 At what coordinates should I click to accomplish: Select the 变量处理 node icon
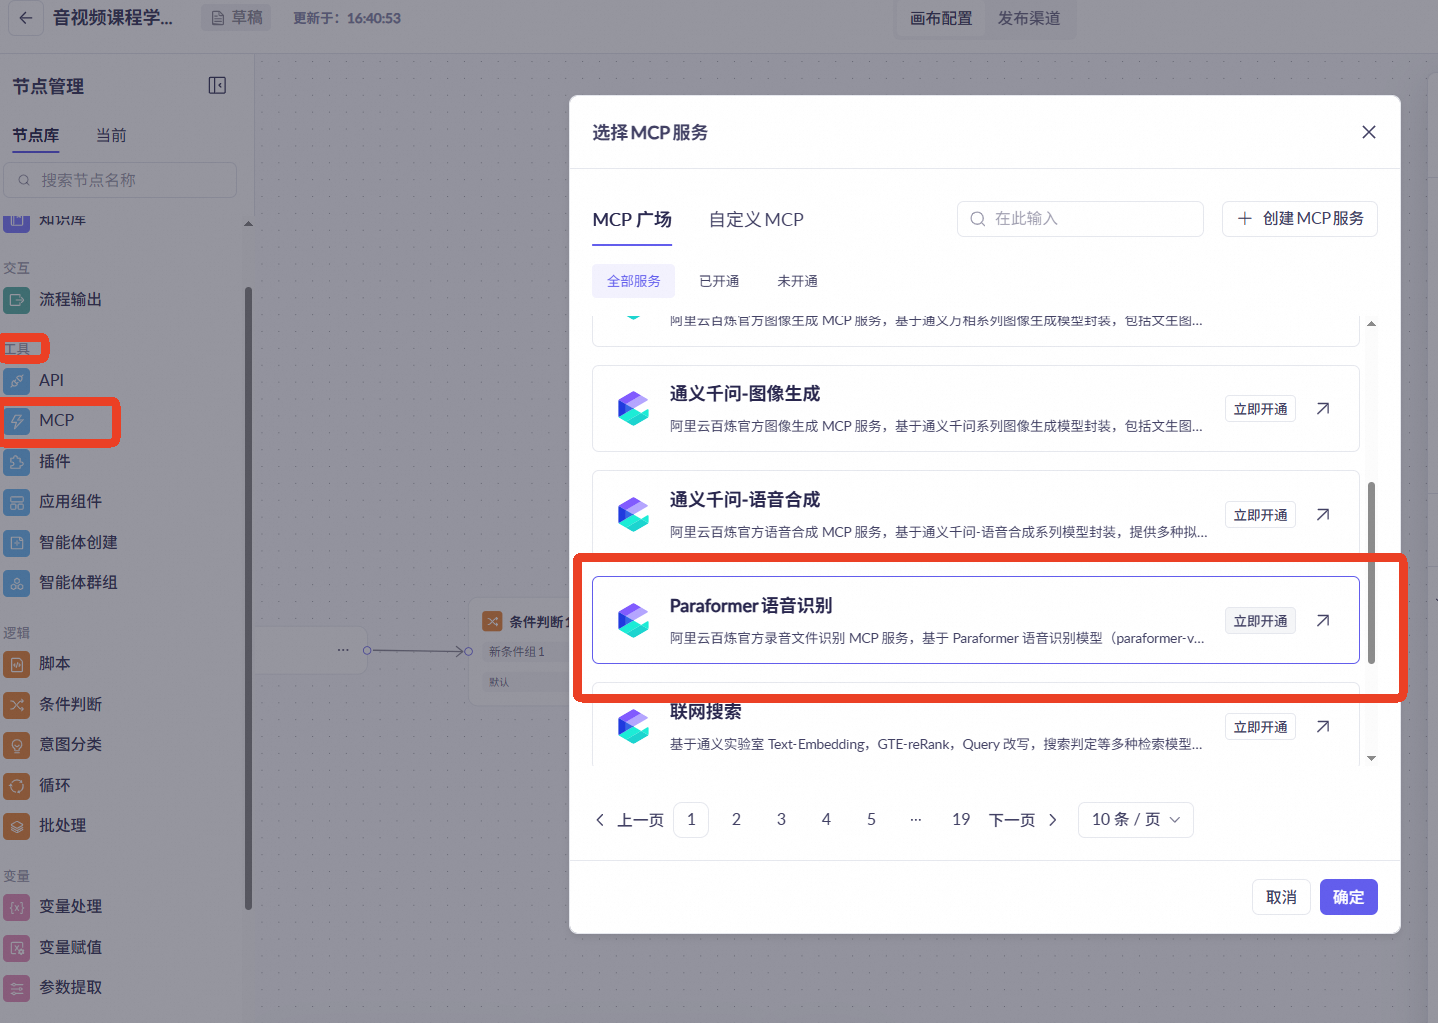17,907
